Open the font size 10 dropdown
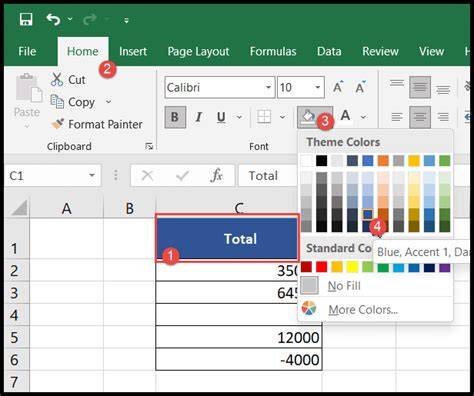 tap(317, 87)
